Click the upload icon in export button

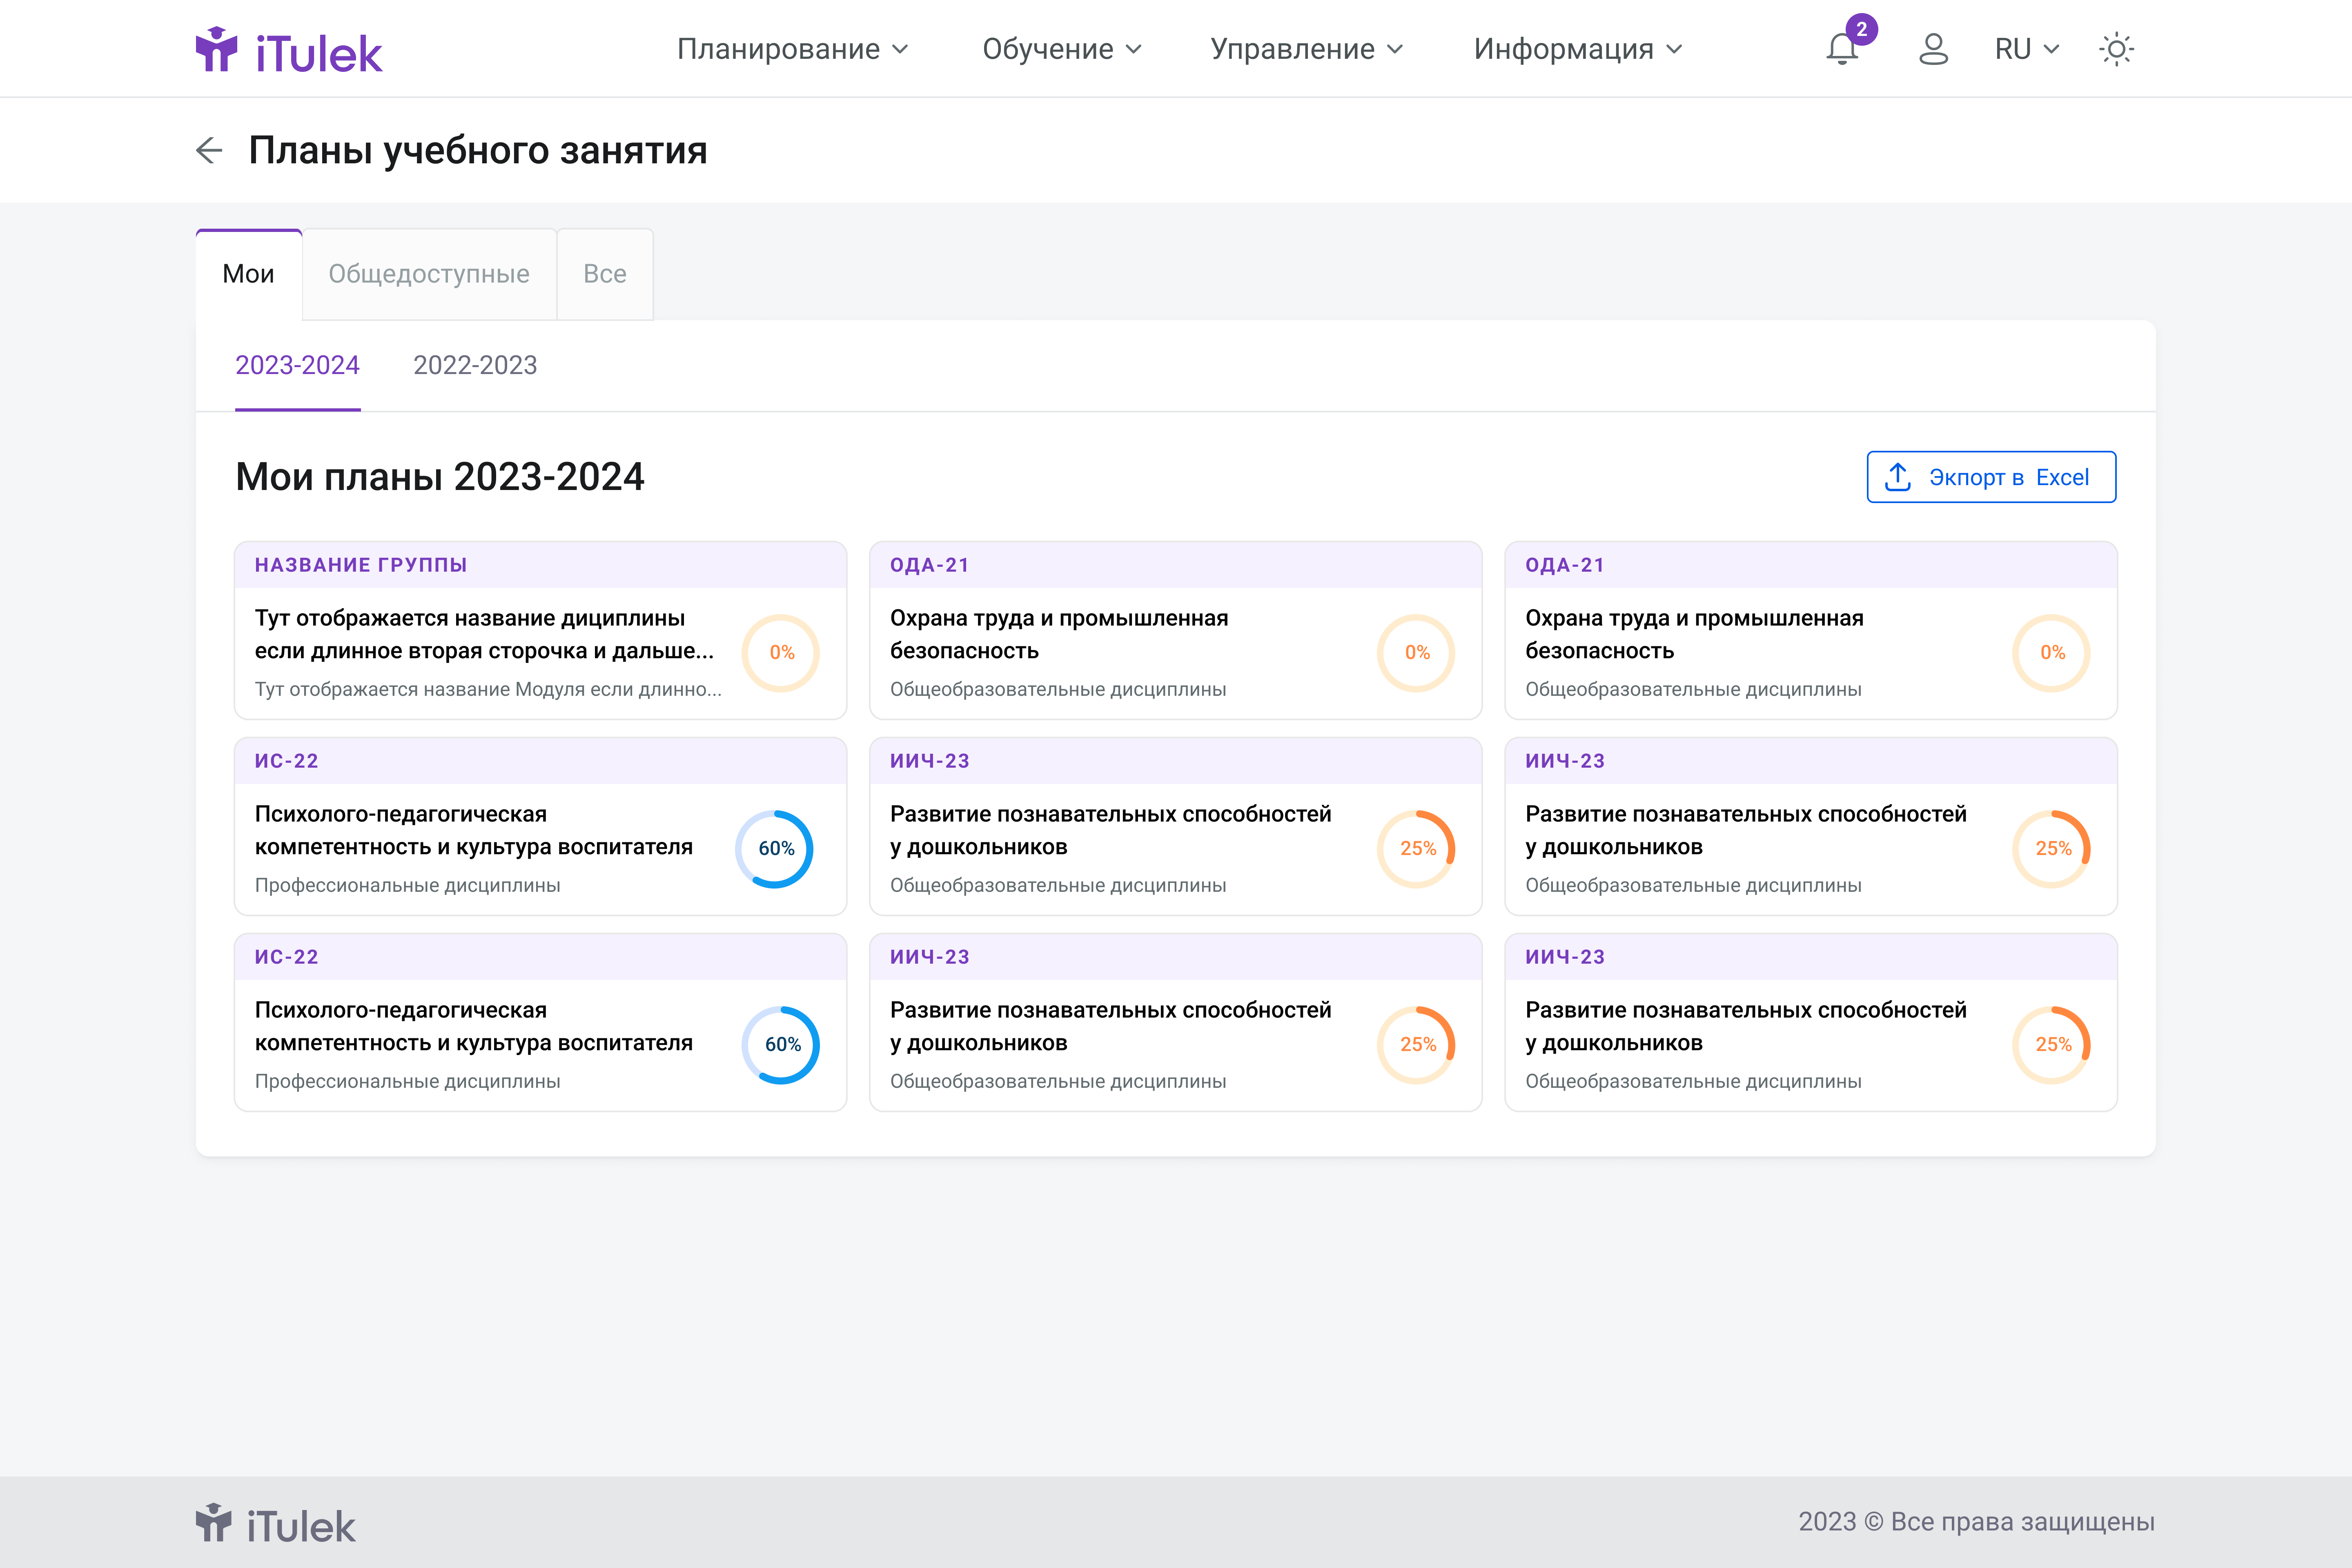click(x=1897, y=477)
